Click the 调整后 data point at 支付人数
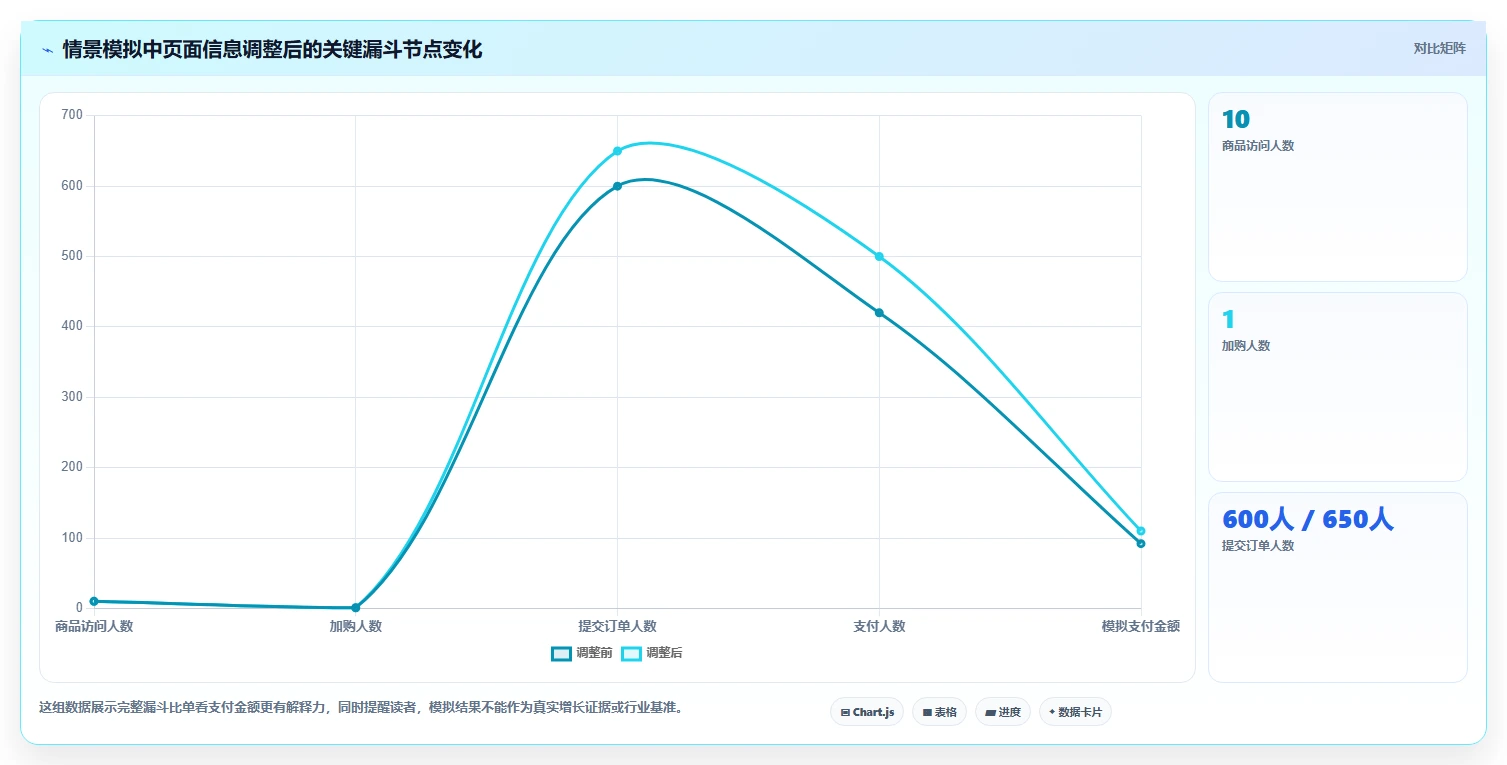The width and height of the screenshot is (1507, 765). tap(879, 256)
